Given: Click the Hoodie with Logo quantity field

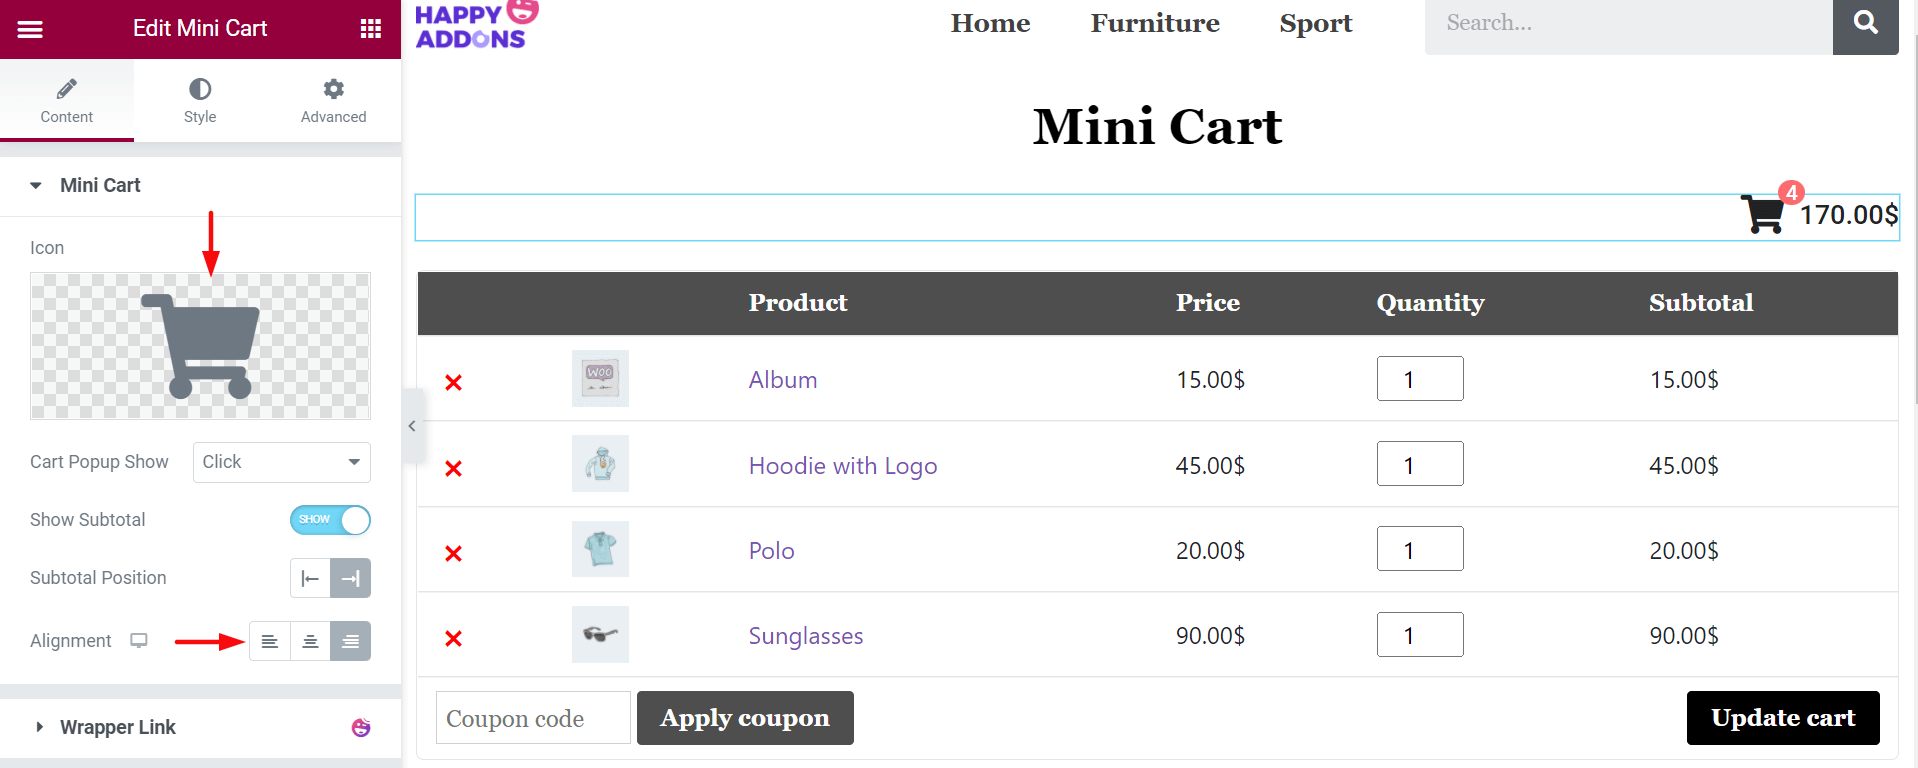Looking at the screenshot, I should tap(1420, 464).
